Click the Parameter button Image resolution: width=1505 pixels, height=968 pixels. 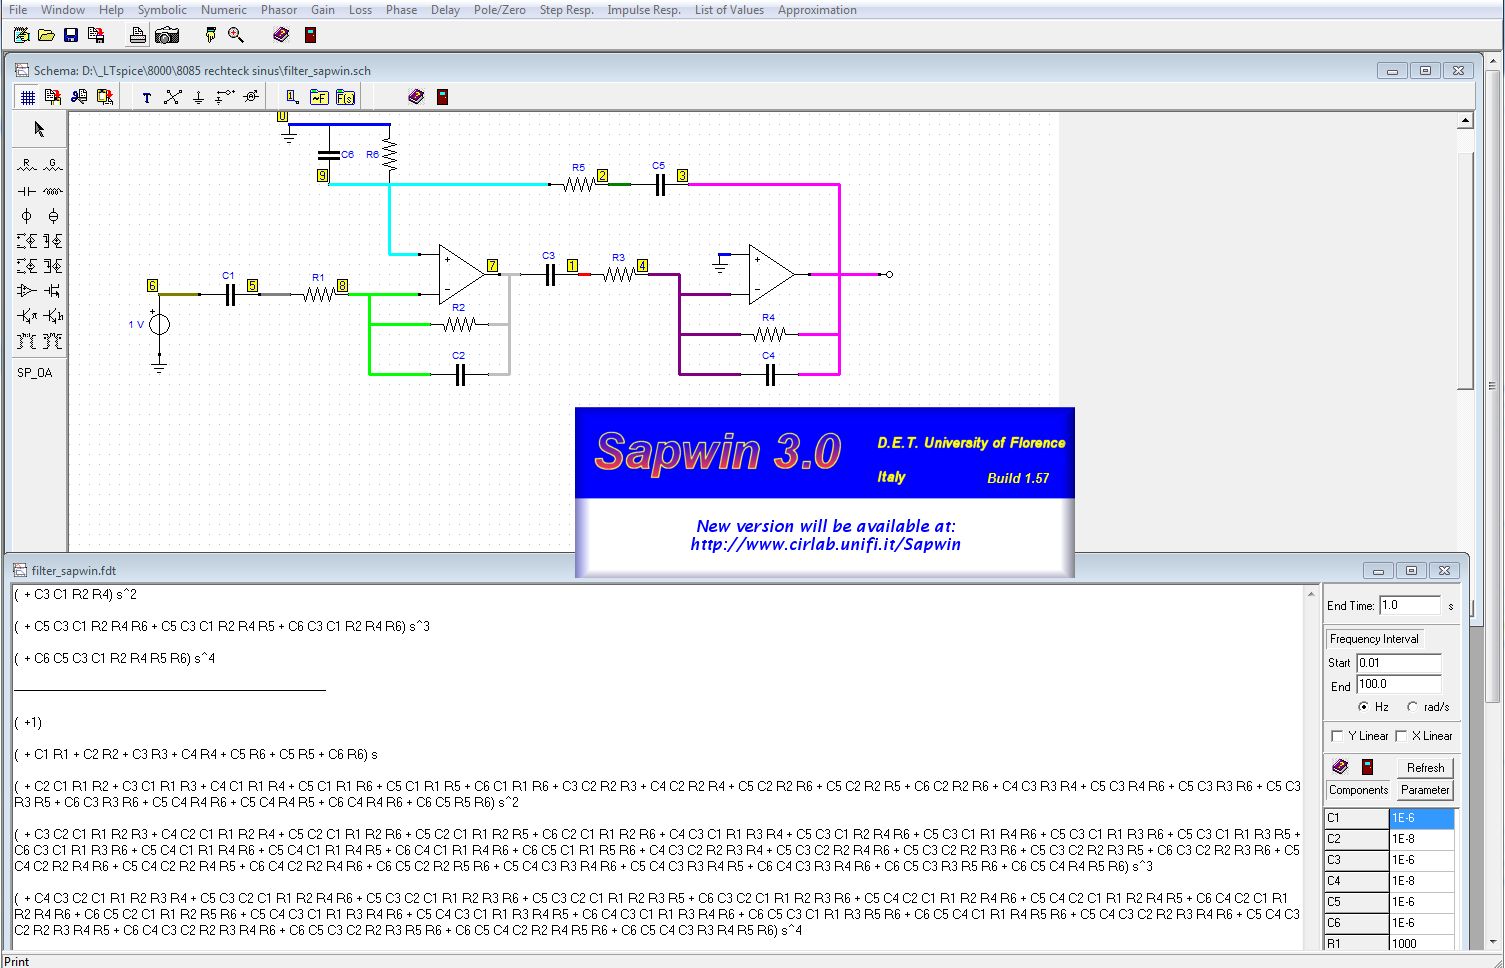coord(1425,790)
